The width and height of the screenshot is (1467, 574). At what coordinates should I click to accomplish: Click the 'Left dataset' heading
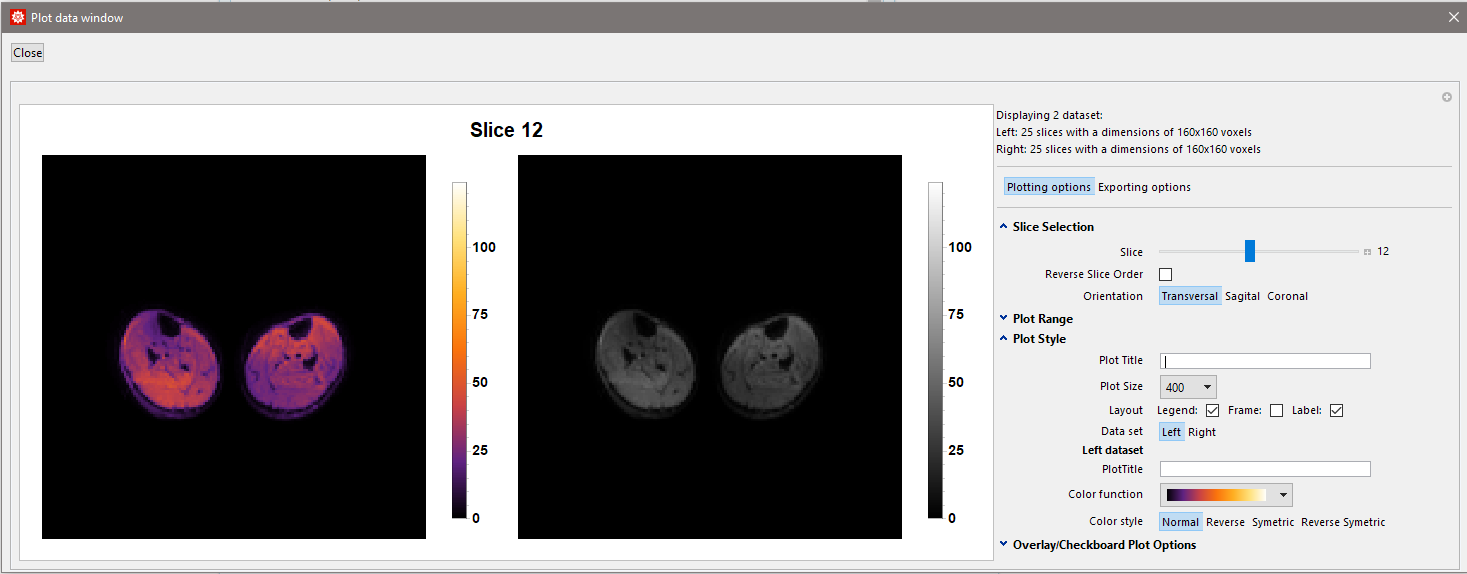click(x=1112, y=450)
